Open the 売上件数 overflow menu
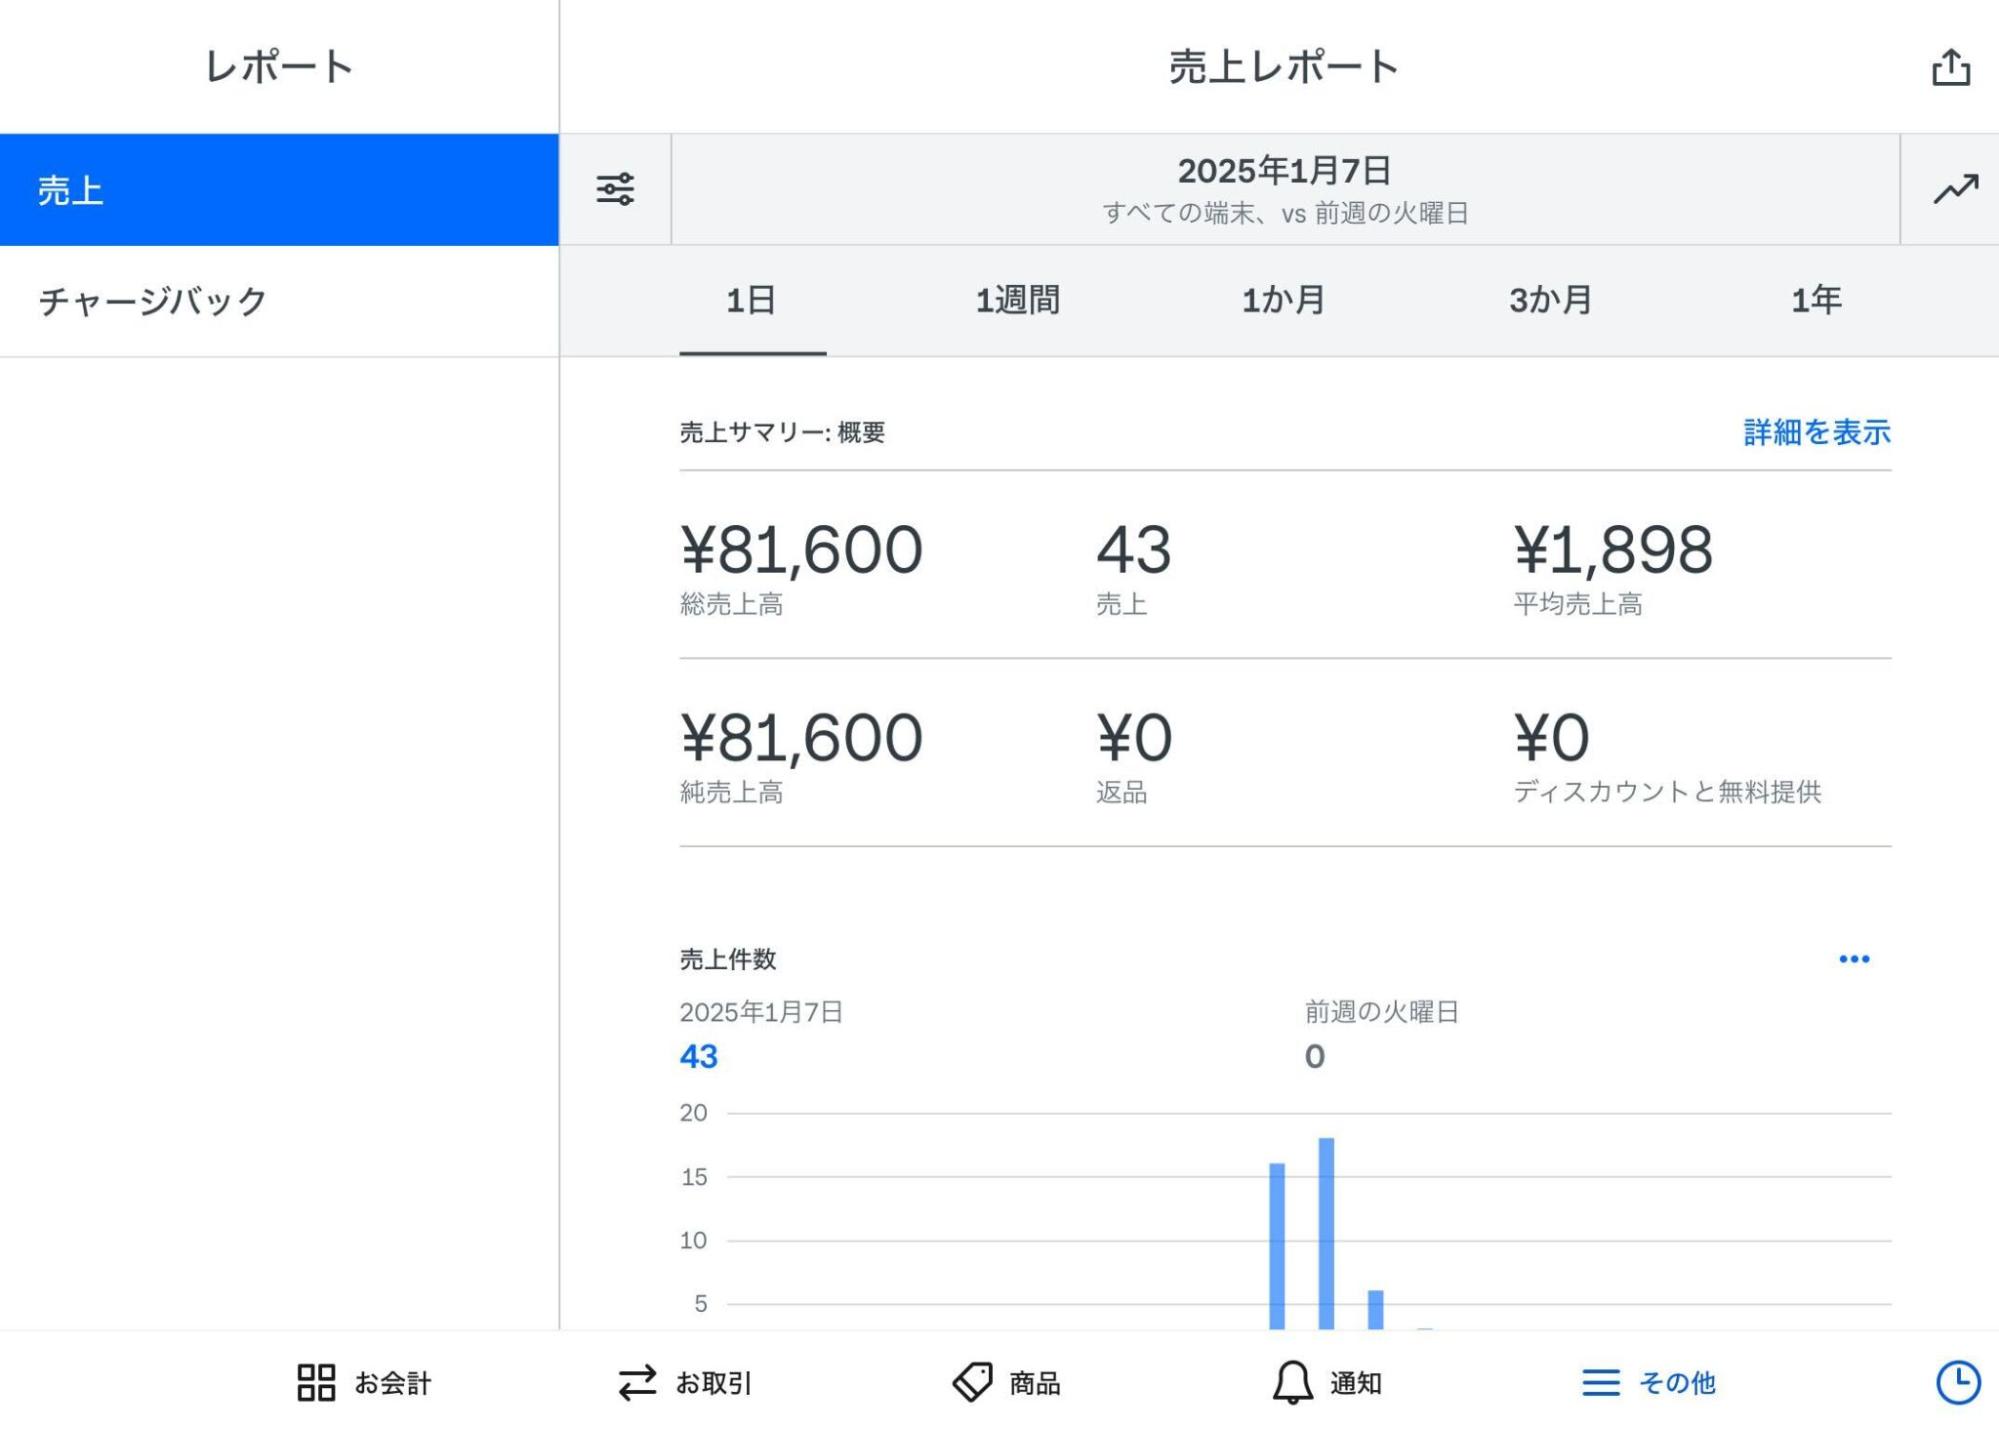Image resolution: width=1999 pixels, height=1434 pixels. coord(1855,958)
